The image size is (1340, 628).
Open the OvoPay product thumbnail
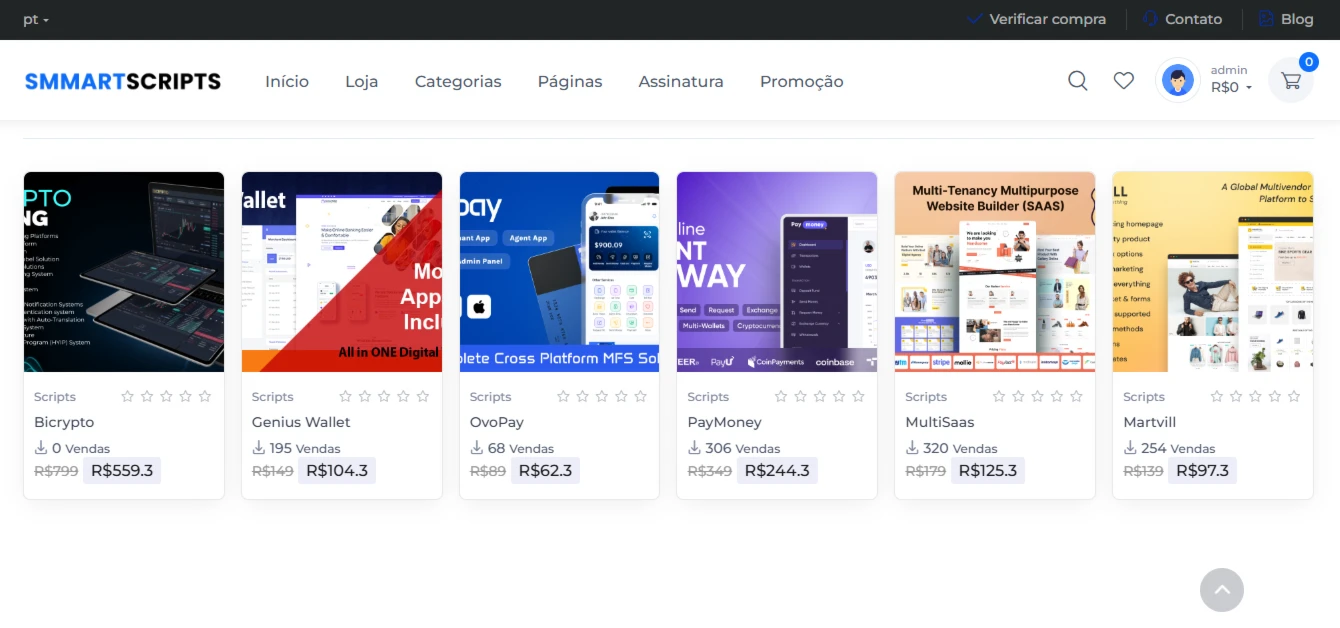pyautogui.click(x=559, y=272)
